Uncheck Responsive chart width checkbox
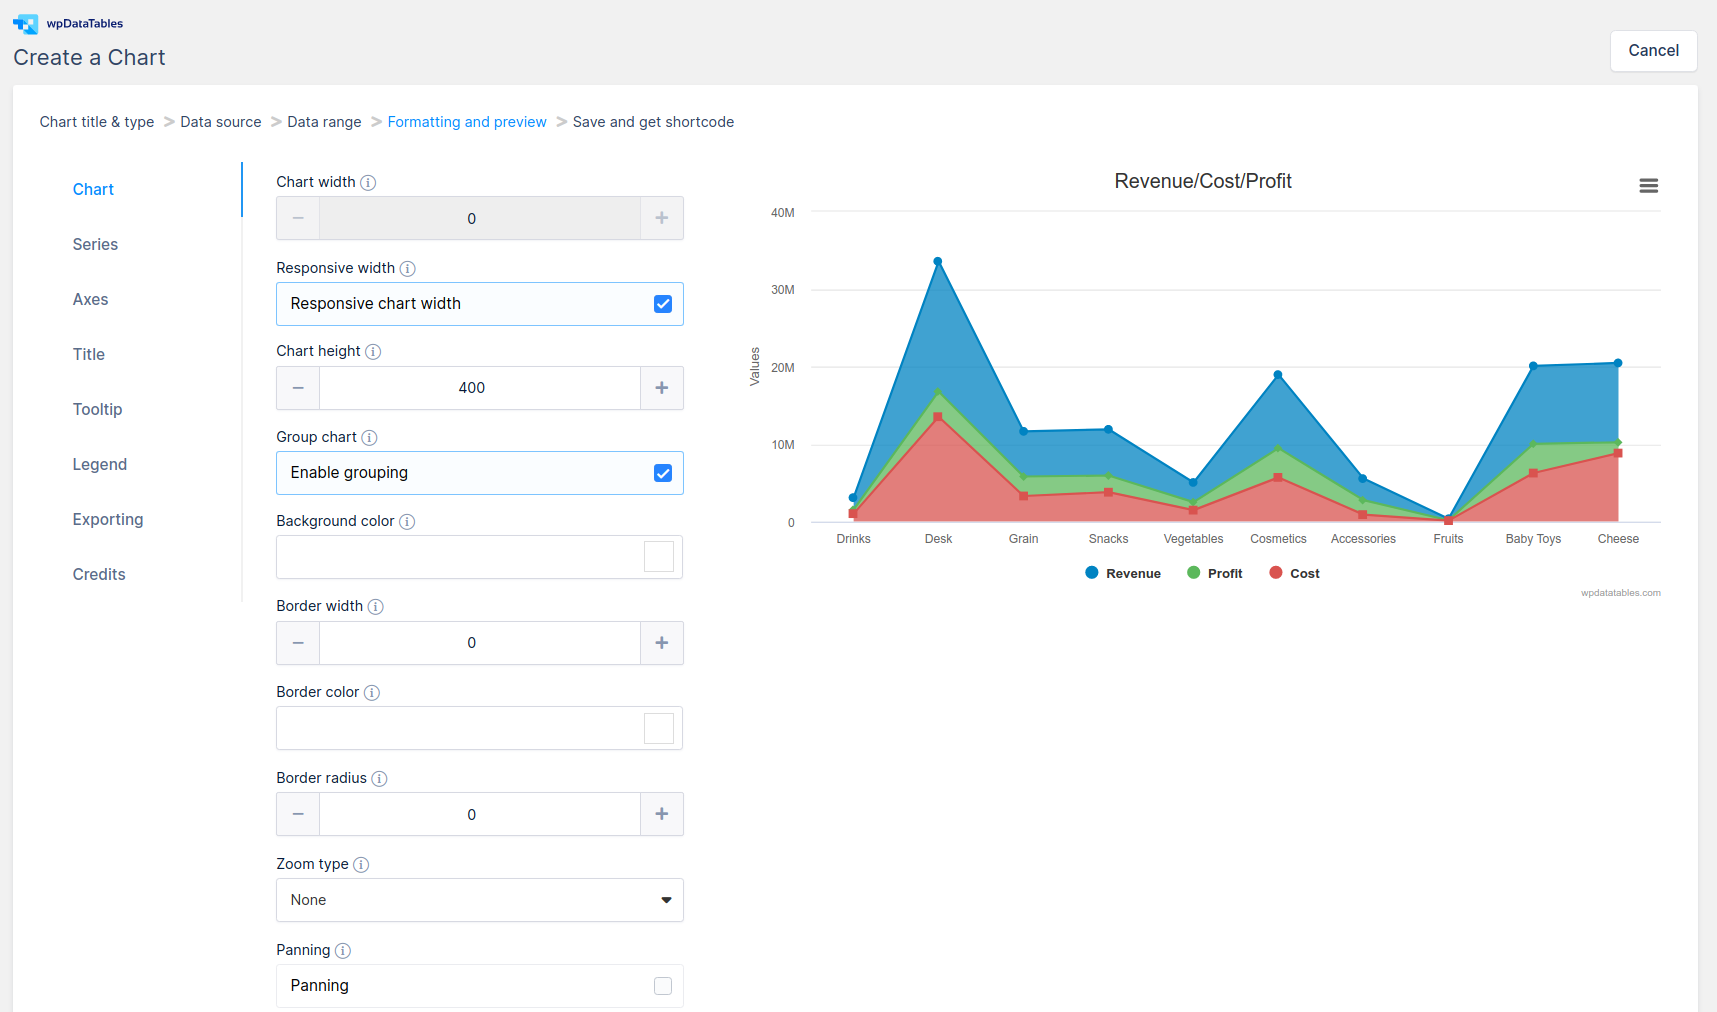Viewport: 1717px width, 1012px height. tap(663, 304)
